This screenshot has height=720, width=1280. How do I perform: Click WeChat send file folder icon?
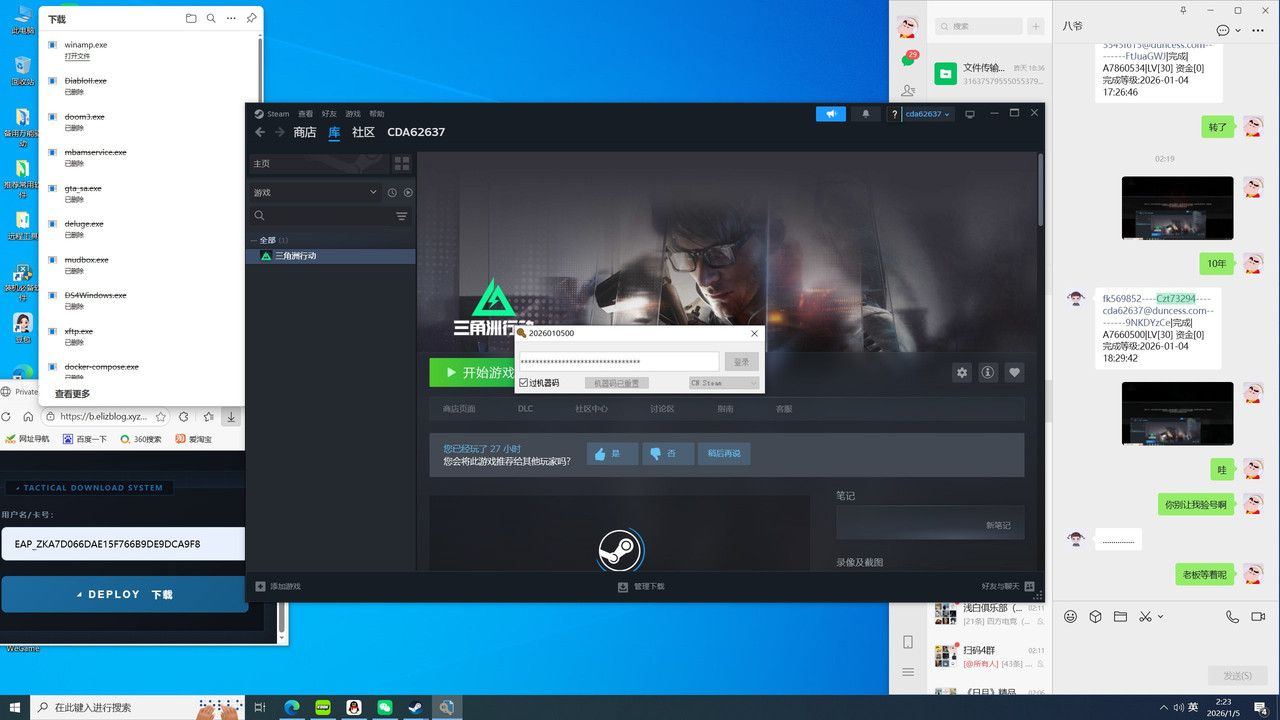point(1120,617)
